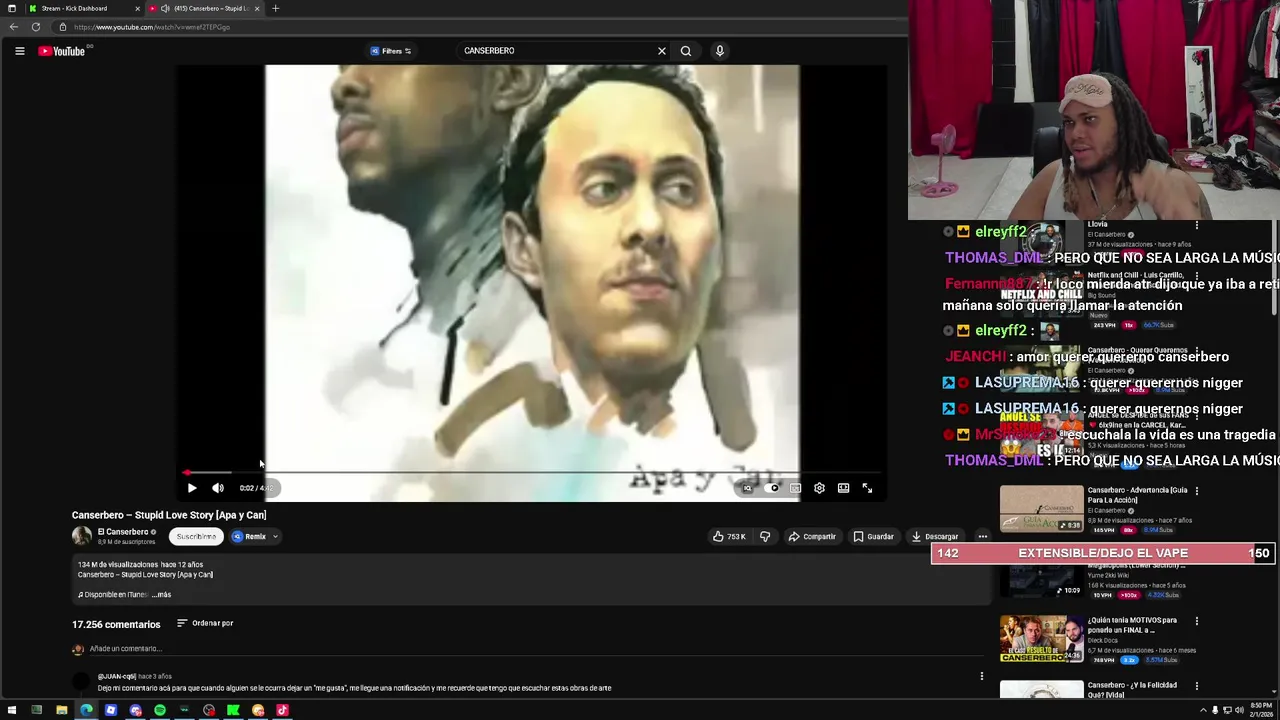
Task: Switch to Microsoft Edge in the taskbar
Action: [86, 710]
